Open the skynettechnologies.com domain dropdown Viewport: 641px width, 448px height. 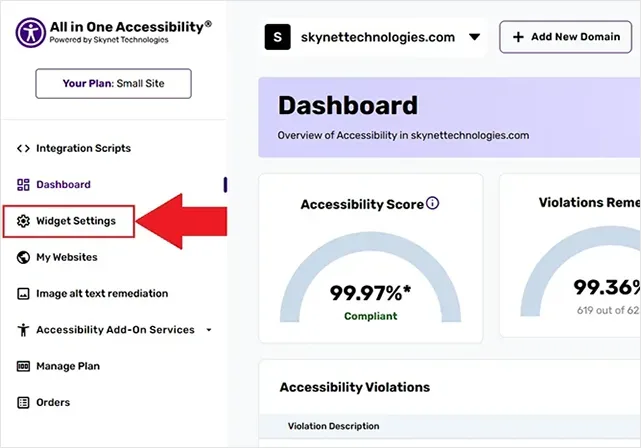click(x=474, y=38)
